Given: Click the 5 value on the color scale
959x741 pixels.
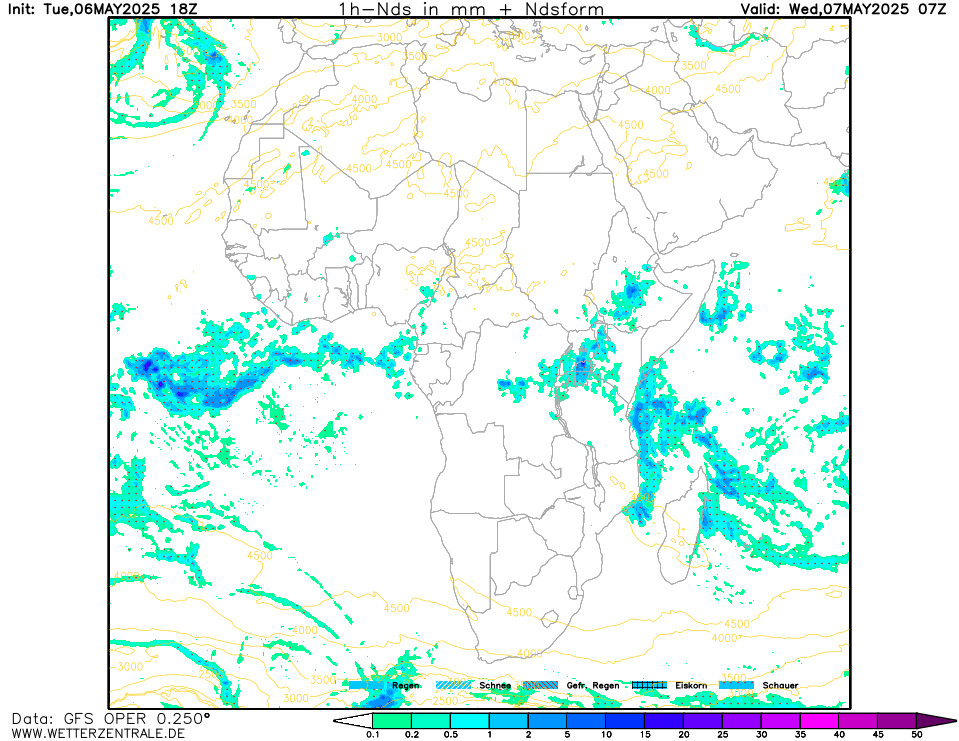Looking at the screenshot, I should pyautogui.click(x=567, y=734).
